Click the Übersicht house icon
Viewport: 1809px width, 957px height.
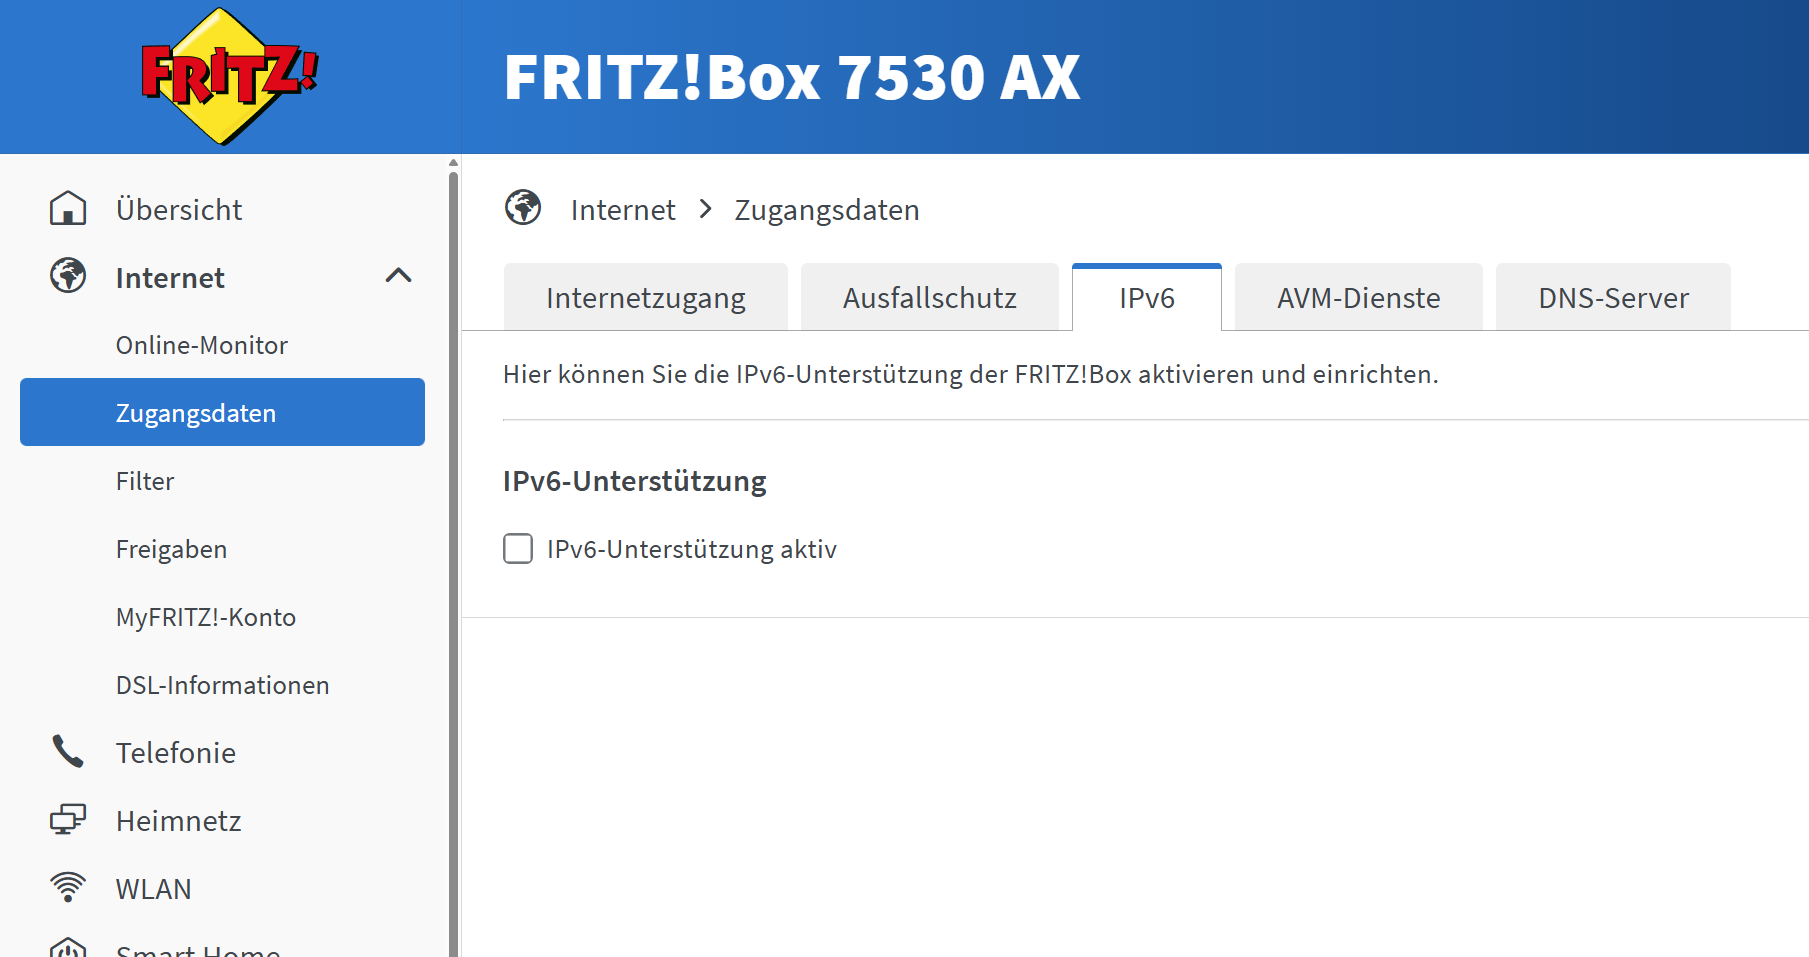pos(68,209)
